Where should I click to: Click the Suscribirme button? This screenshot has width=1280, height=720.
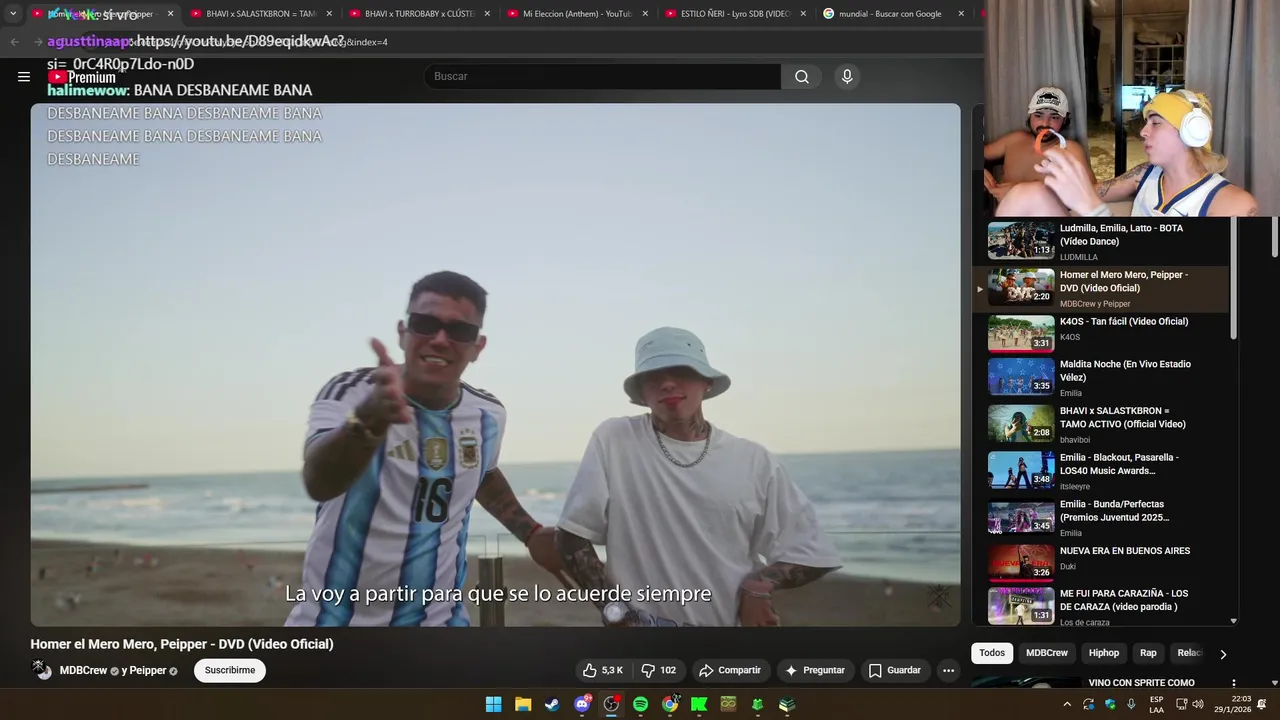(230, 670)
